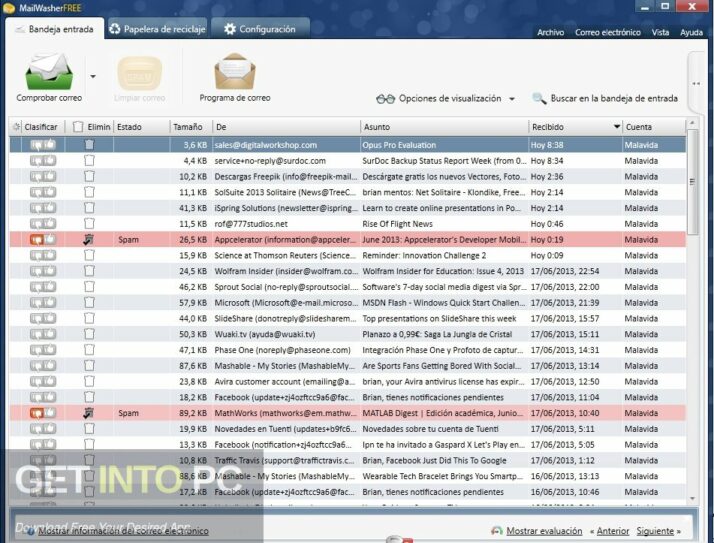Open Programa de correo envelope icon
Screen dimensions: 714x543
(x=235, y=71)
